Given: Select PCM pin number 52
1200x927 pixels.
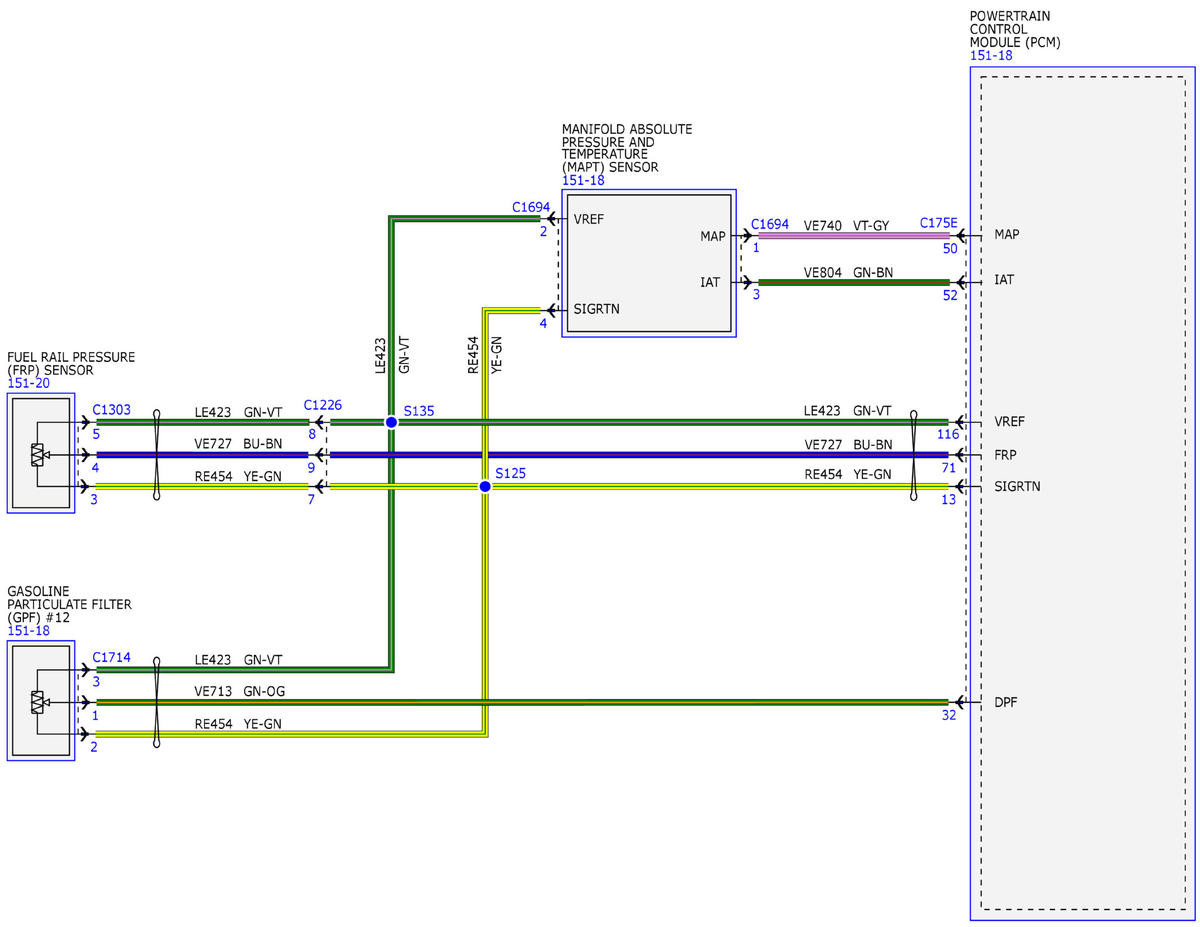Looking at the screenshot, I should (950, 295).
